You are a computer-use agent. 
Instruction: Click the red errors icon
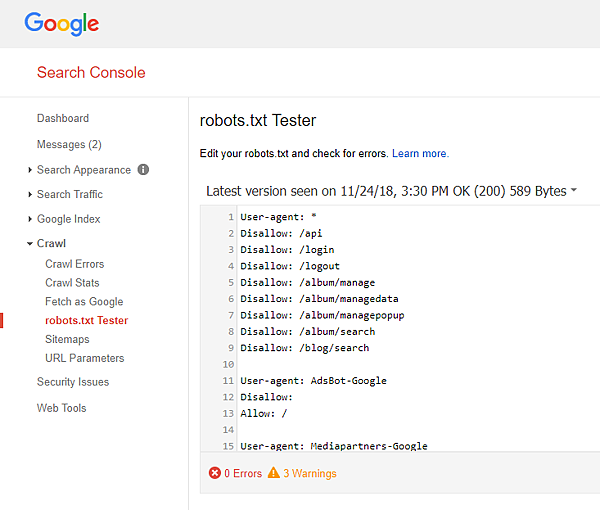click(x=215, y=473)
